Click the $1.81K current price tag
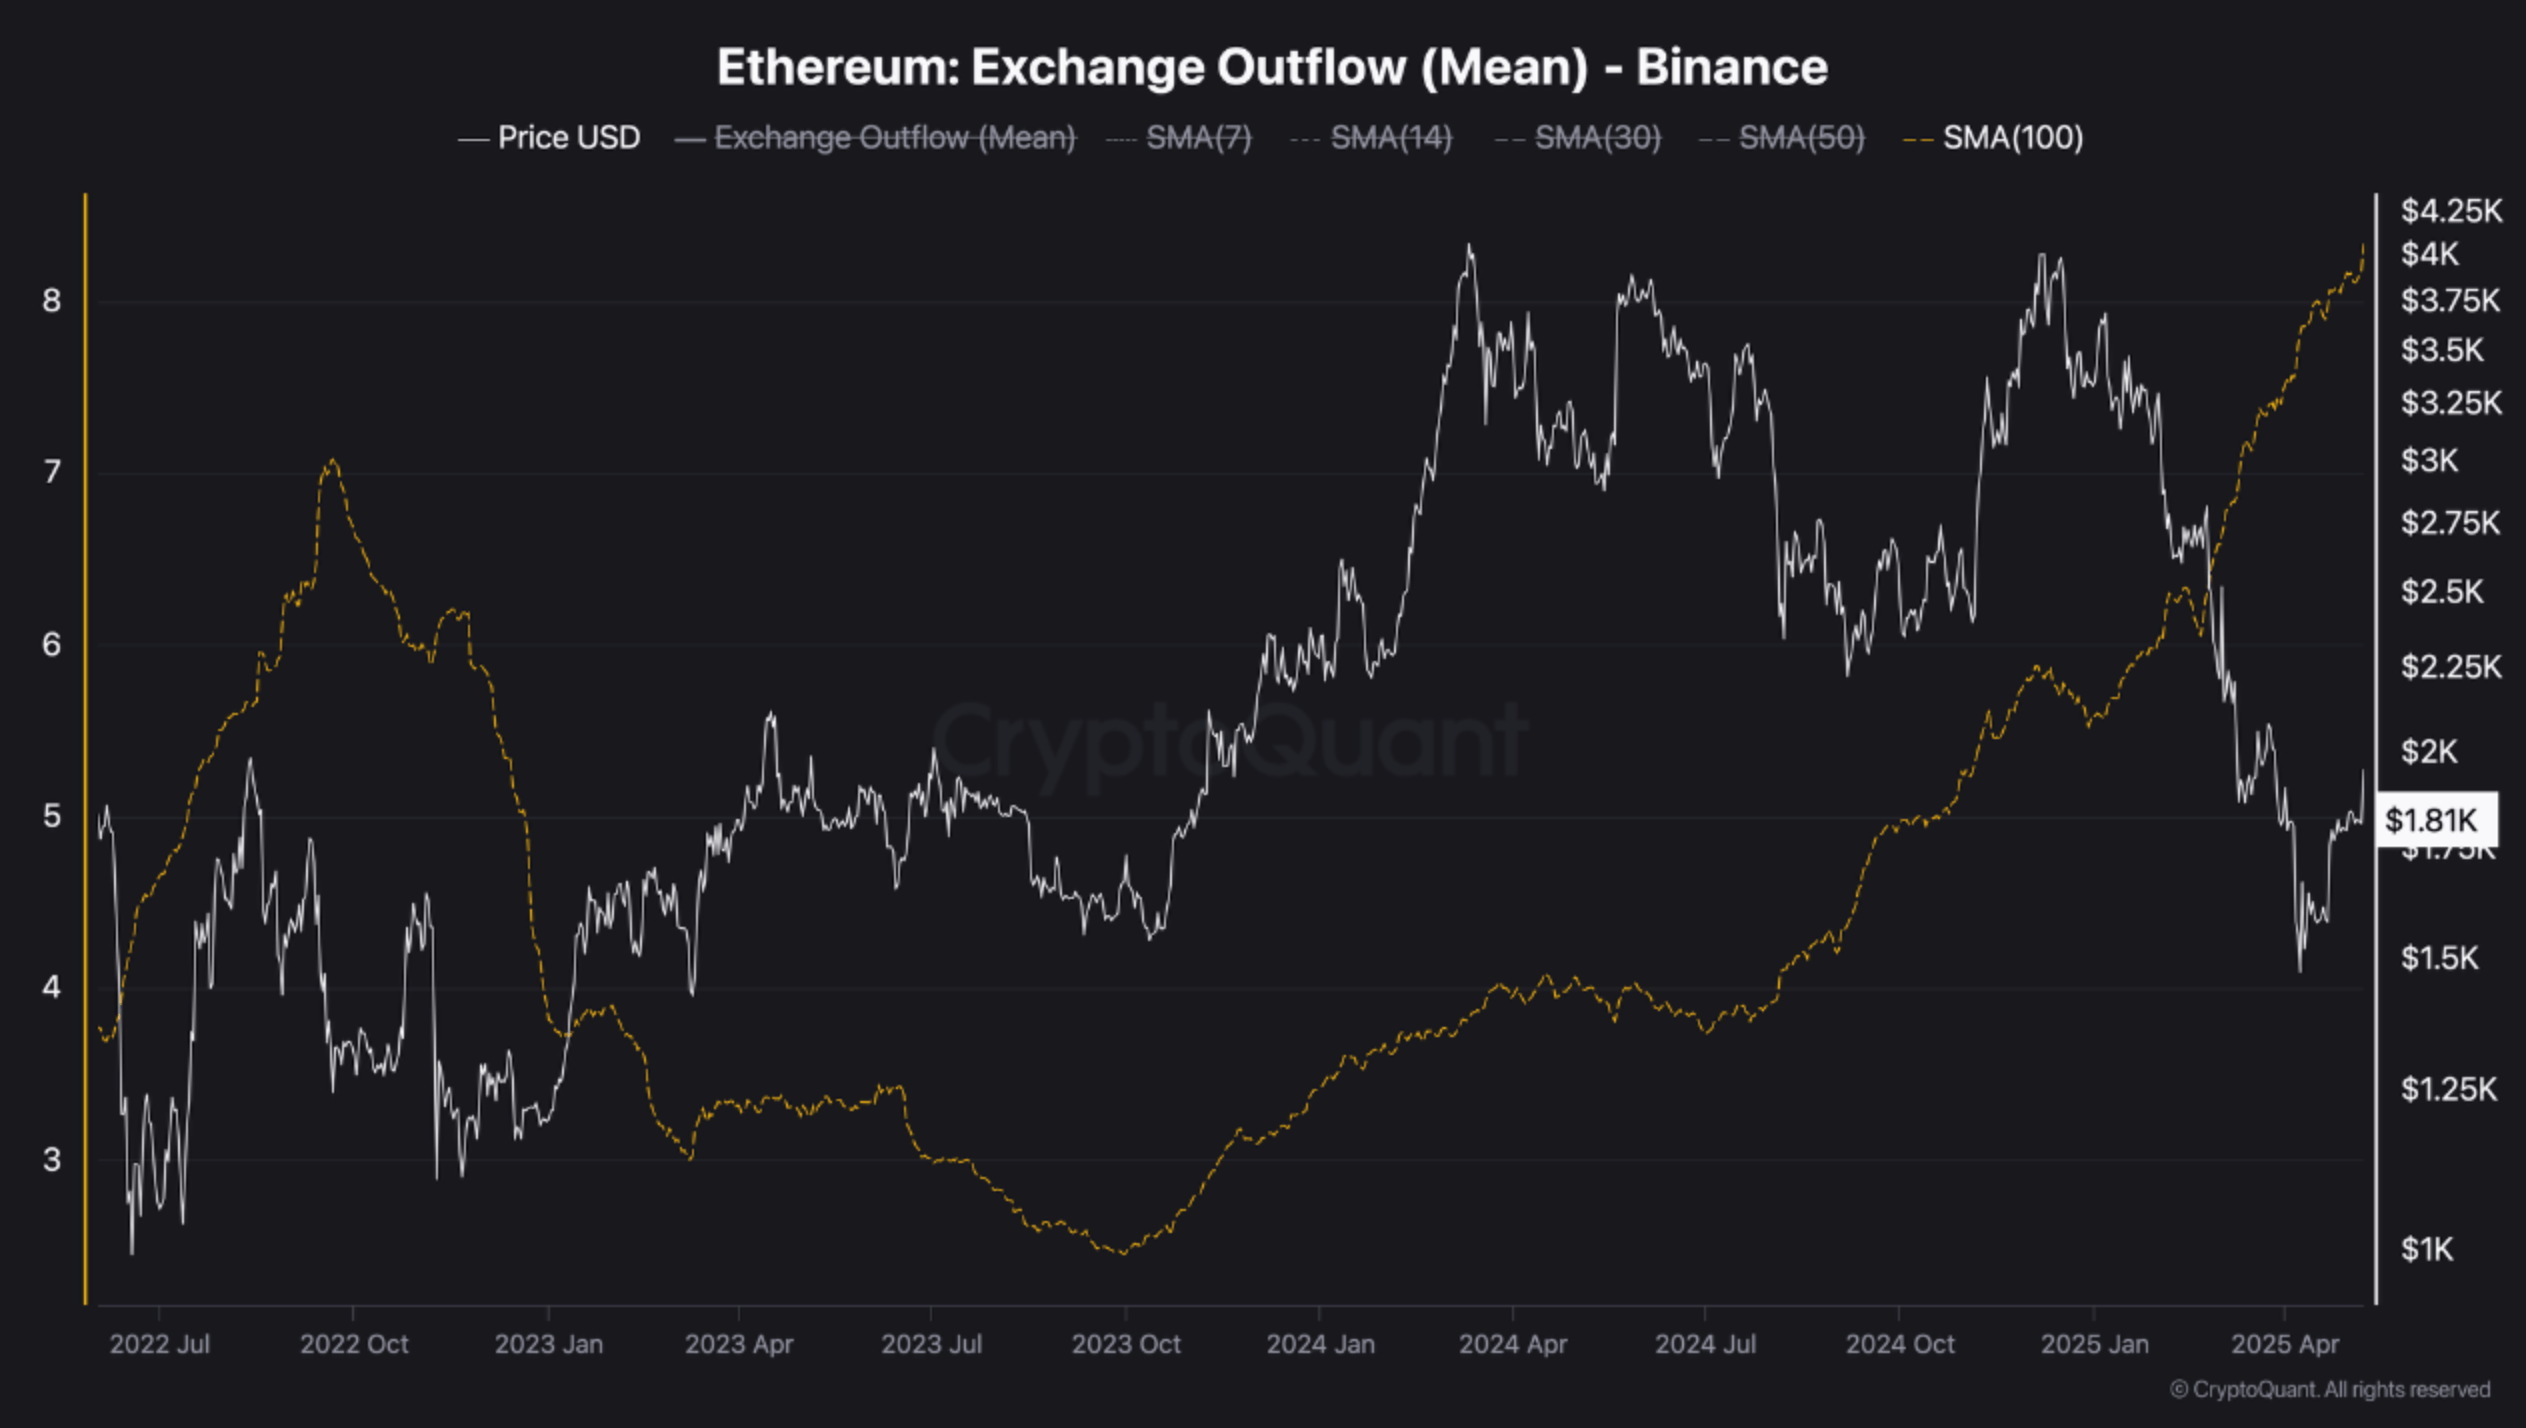 pos(2432,820)
